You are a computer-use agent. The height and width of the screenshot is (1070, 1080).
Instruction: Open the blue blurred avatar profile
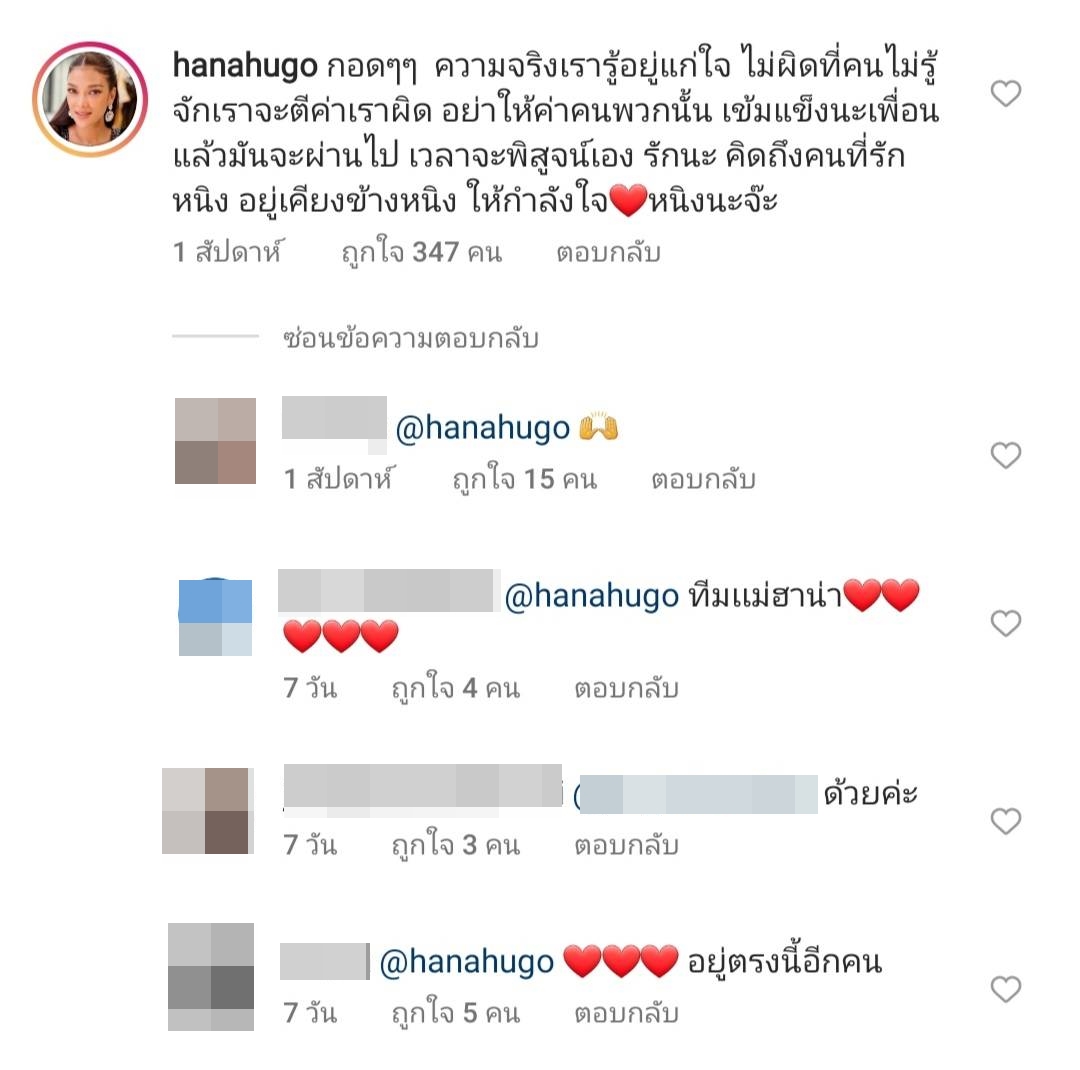pos(215,617)
